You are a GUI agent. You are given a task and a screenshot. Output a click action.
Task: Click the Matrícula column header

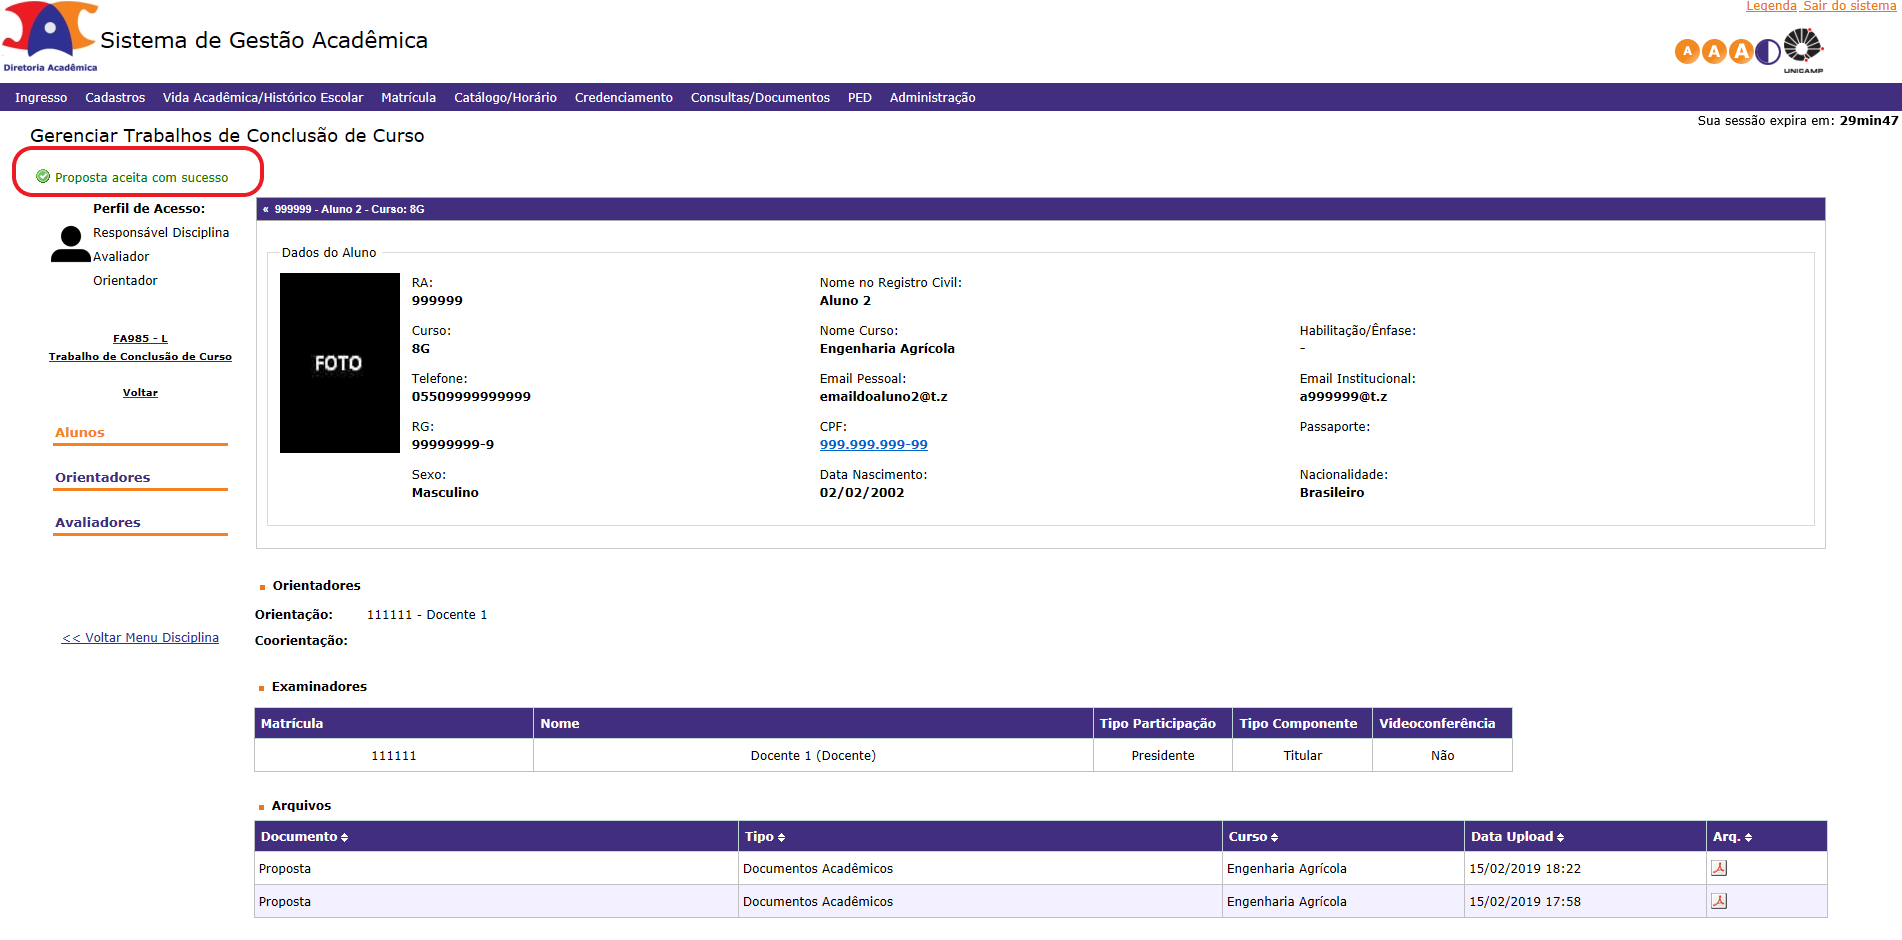pos(394,723)
